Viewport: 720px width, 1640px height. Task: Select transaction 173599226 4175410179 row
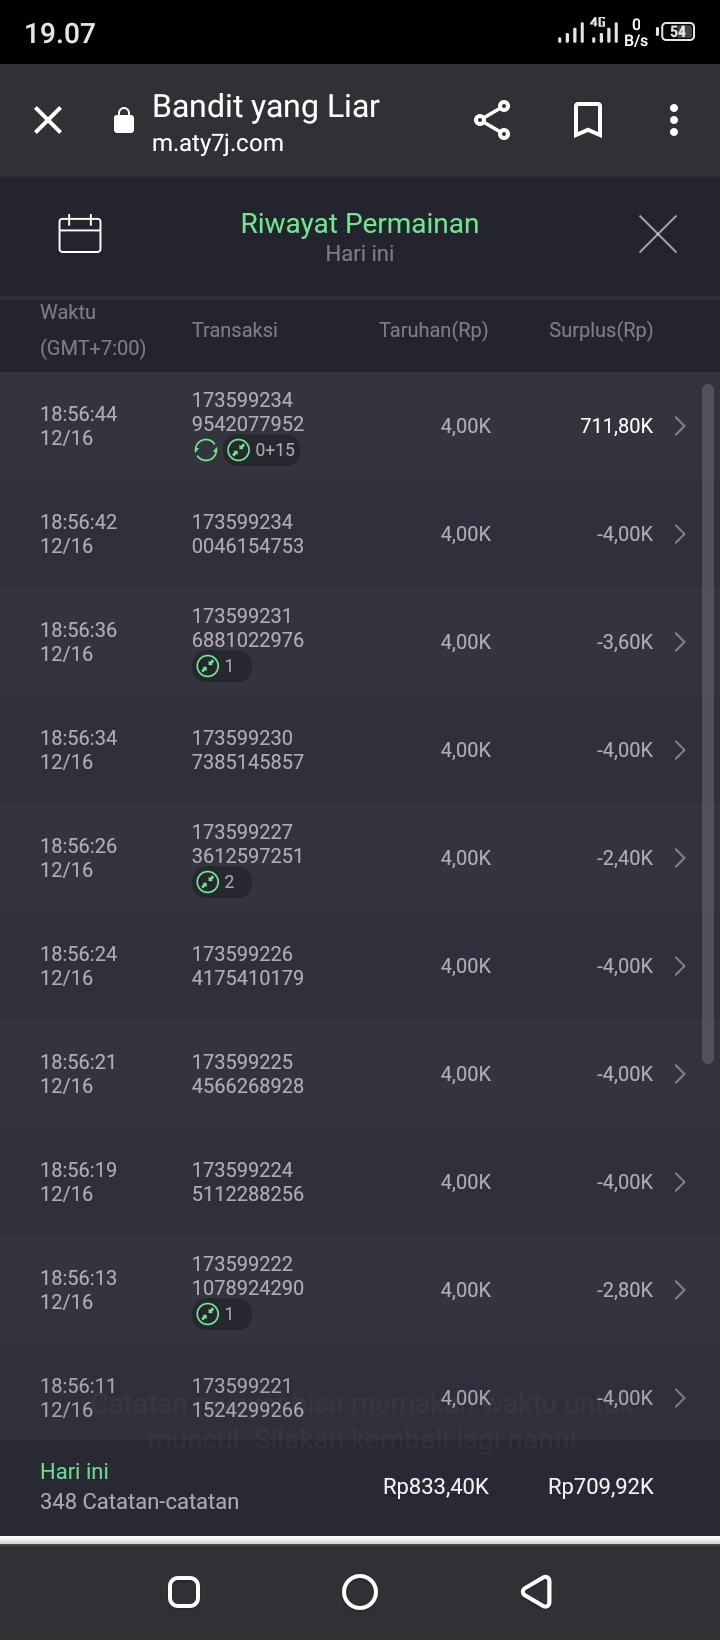tap(248, 966)
